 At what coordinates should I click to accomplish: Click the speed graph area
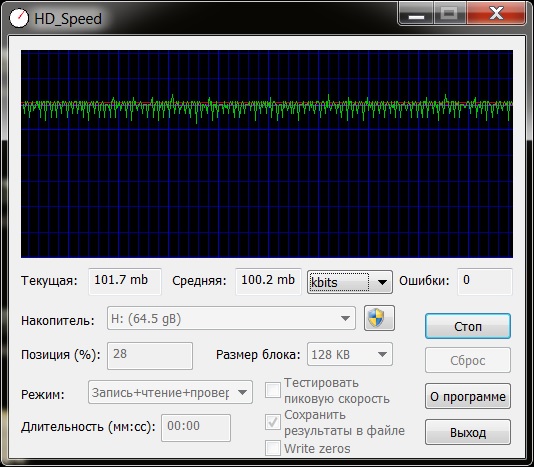pos(267,154)
